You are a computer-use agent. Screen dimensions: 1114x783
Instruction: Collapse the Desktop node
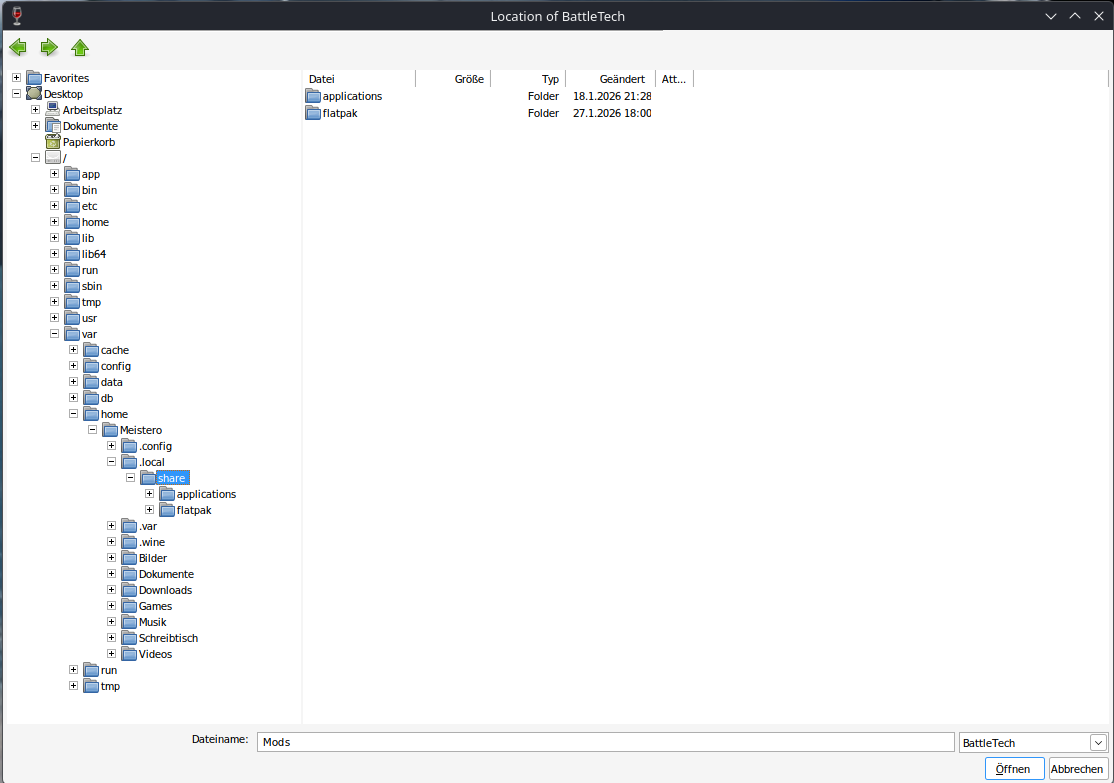16,94
